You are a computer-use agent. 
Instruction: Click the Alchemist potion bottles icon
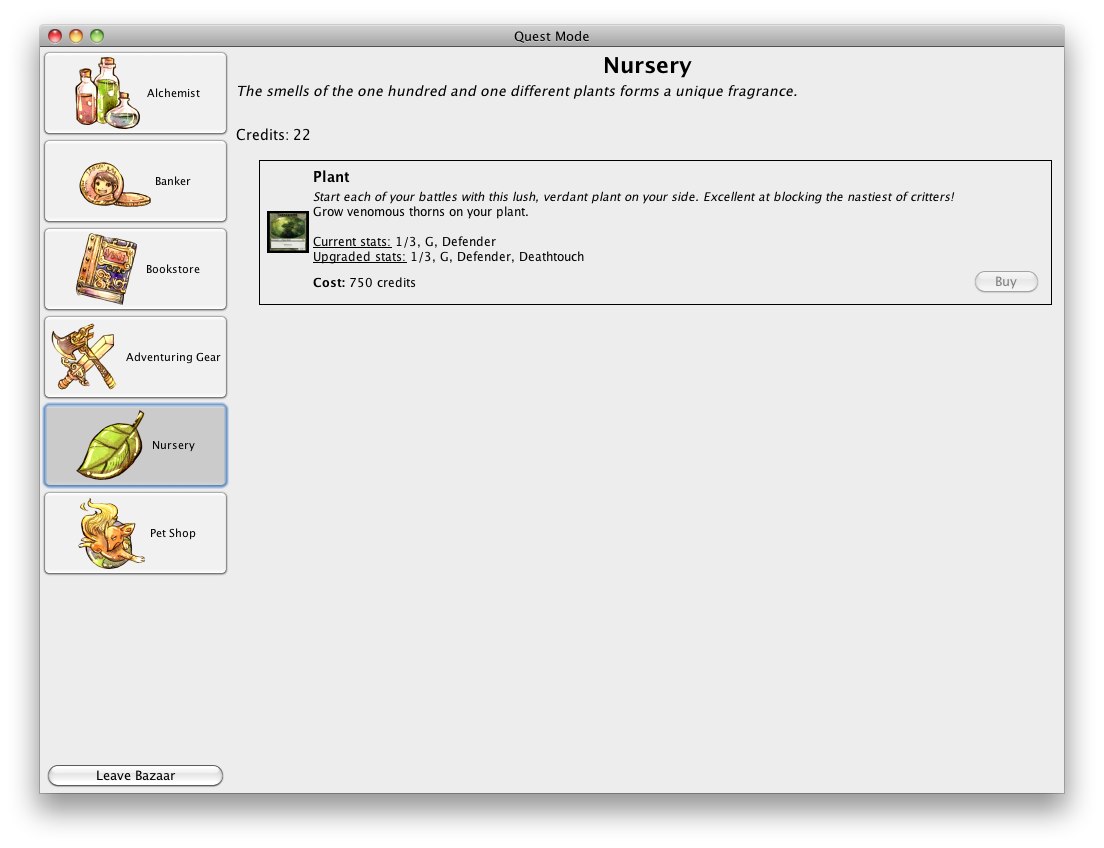point(107,93)
